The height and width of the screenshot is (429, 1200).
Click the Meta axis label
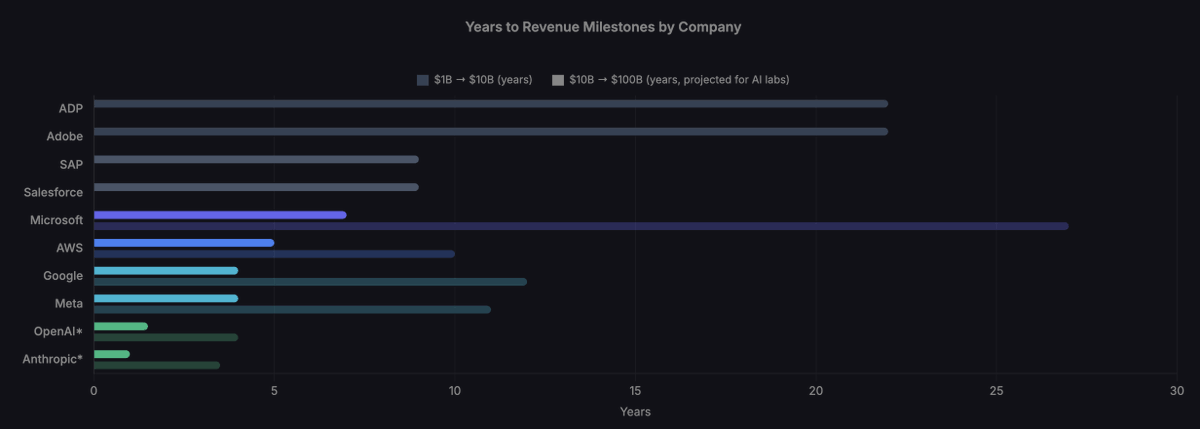(x=69, y=303)
